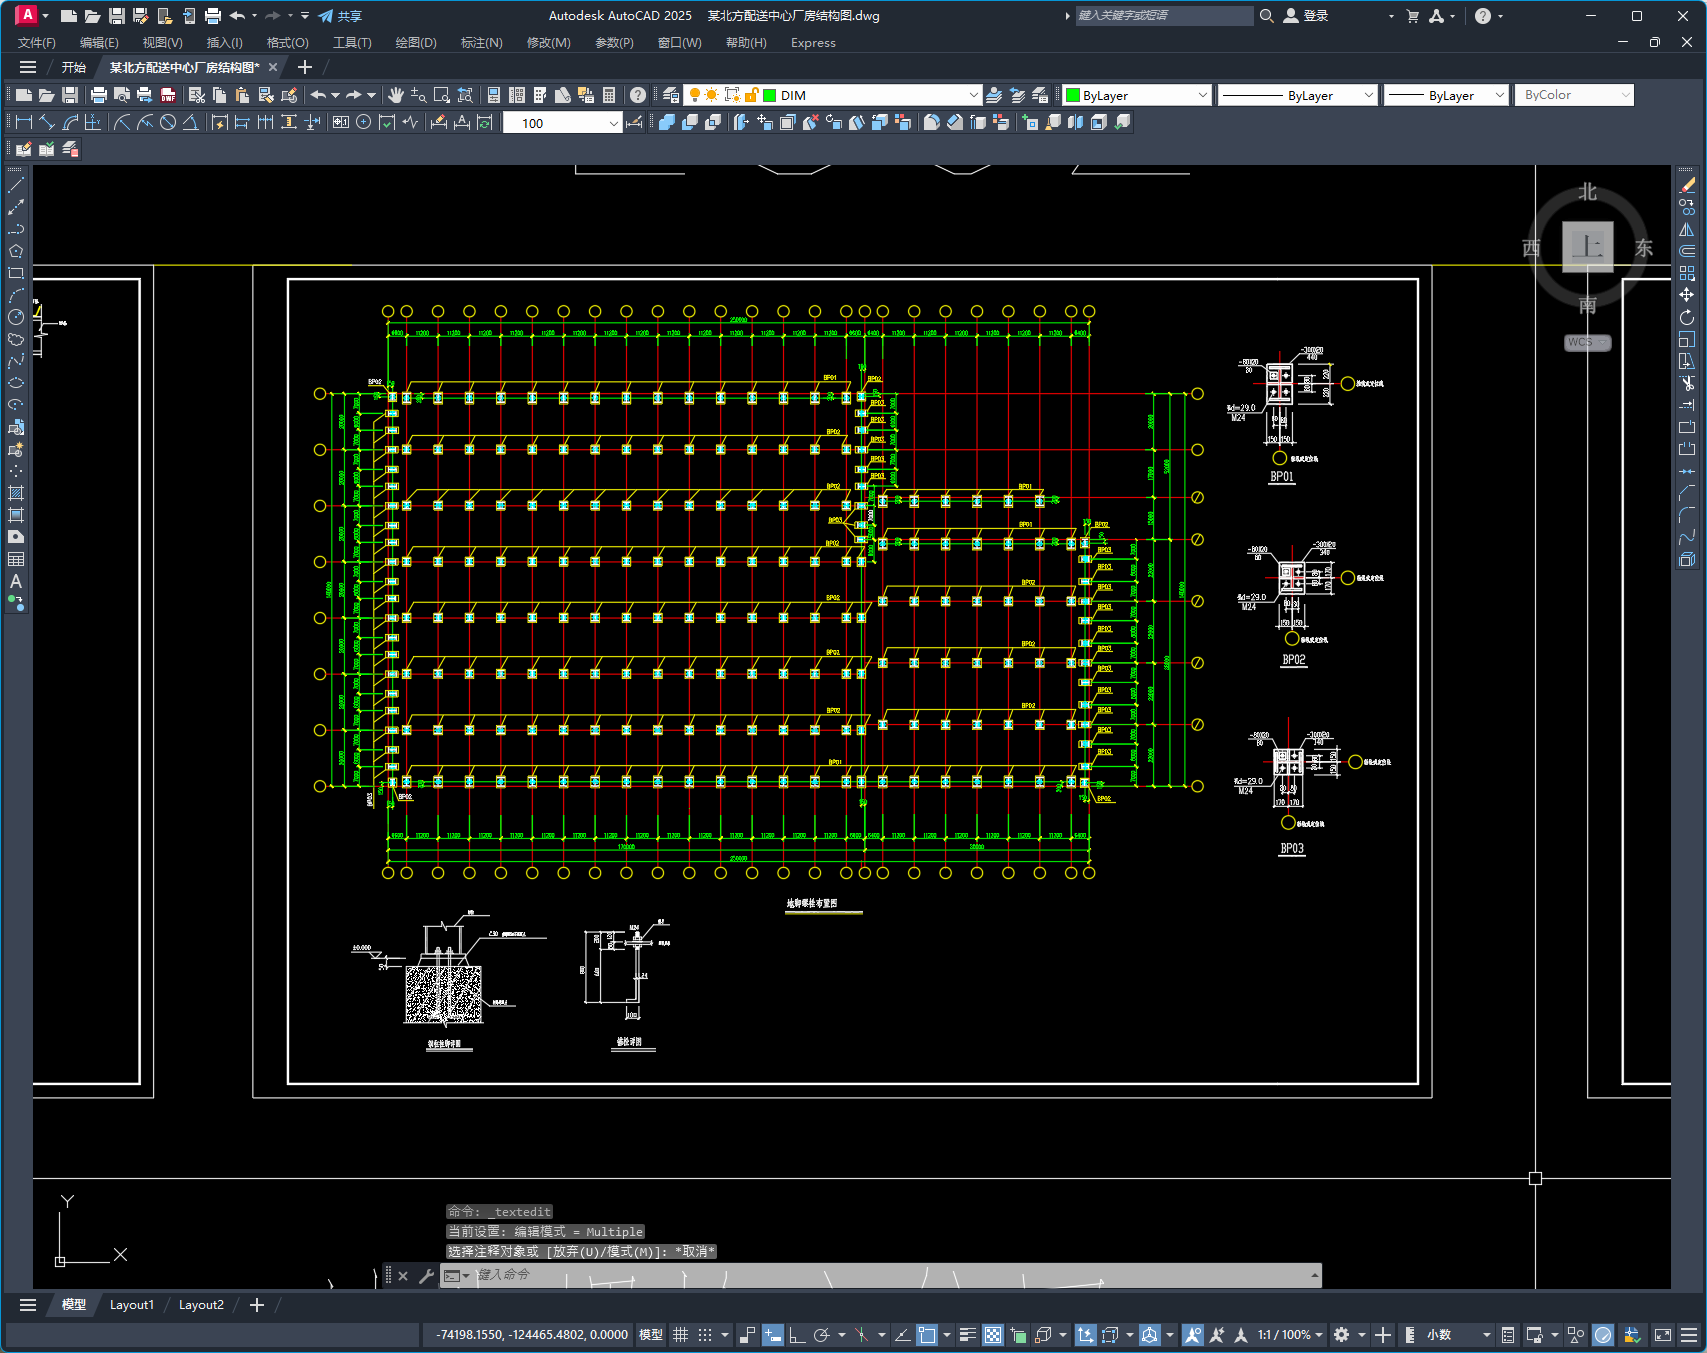Click the 共享 share button
Viewport: 1707px width, 1353px height.
340,16
